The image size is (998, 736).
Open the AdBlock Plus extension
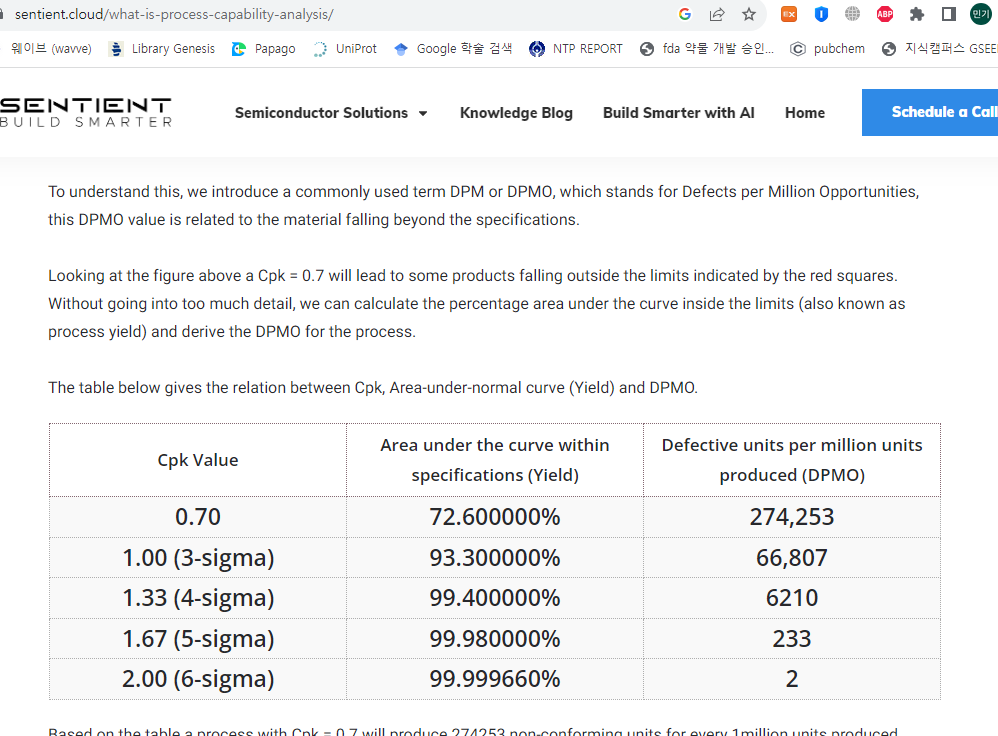coord(885,14)
